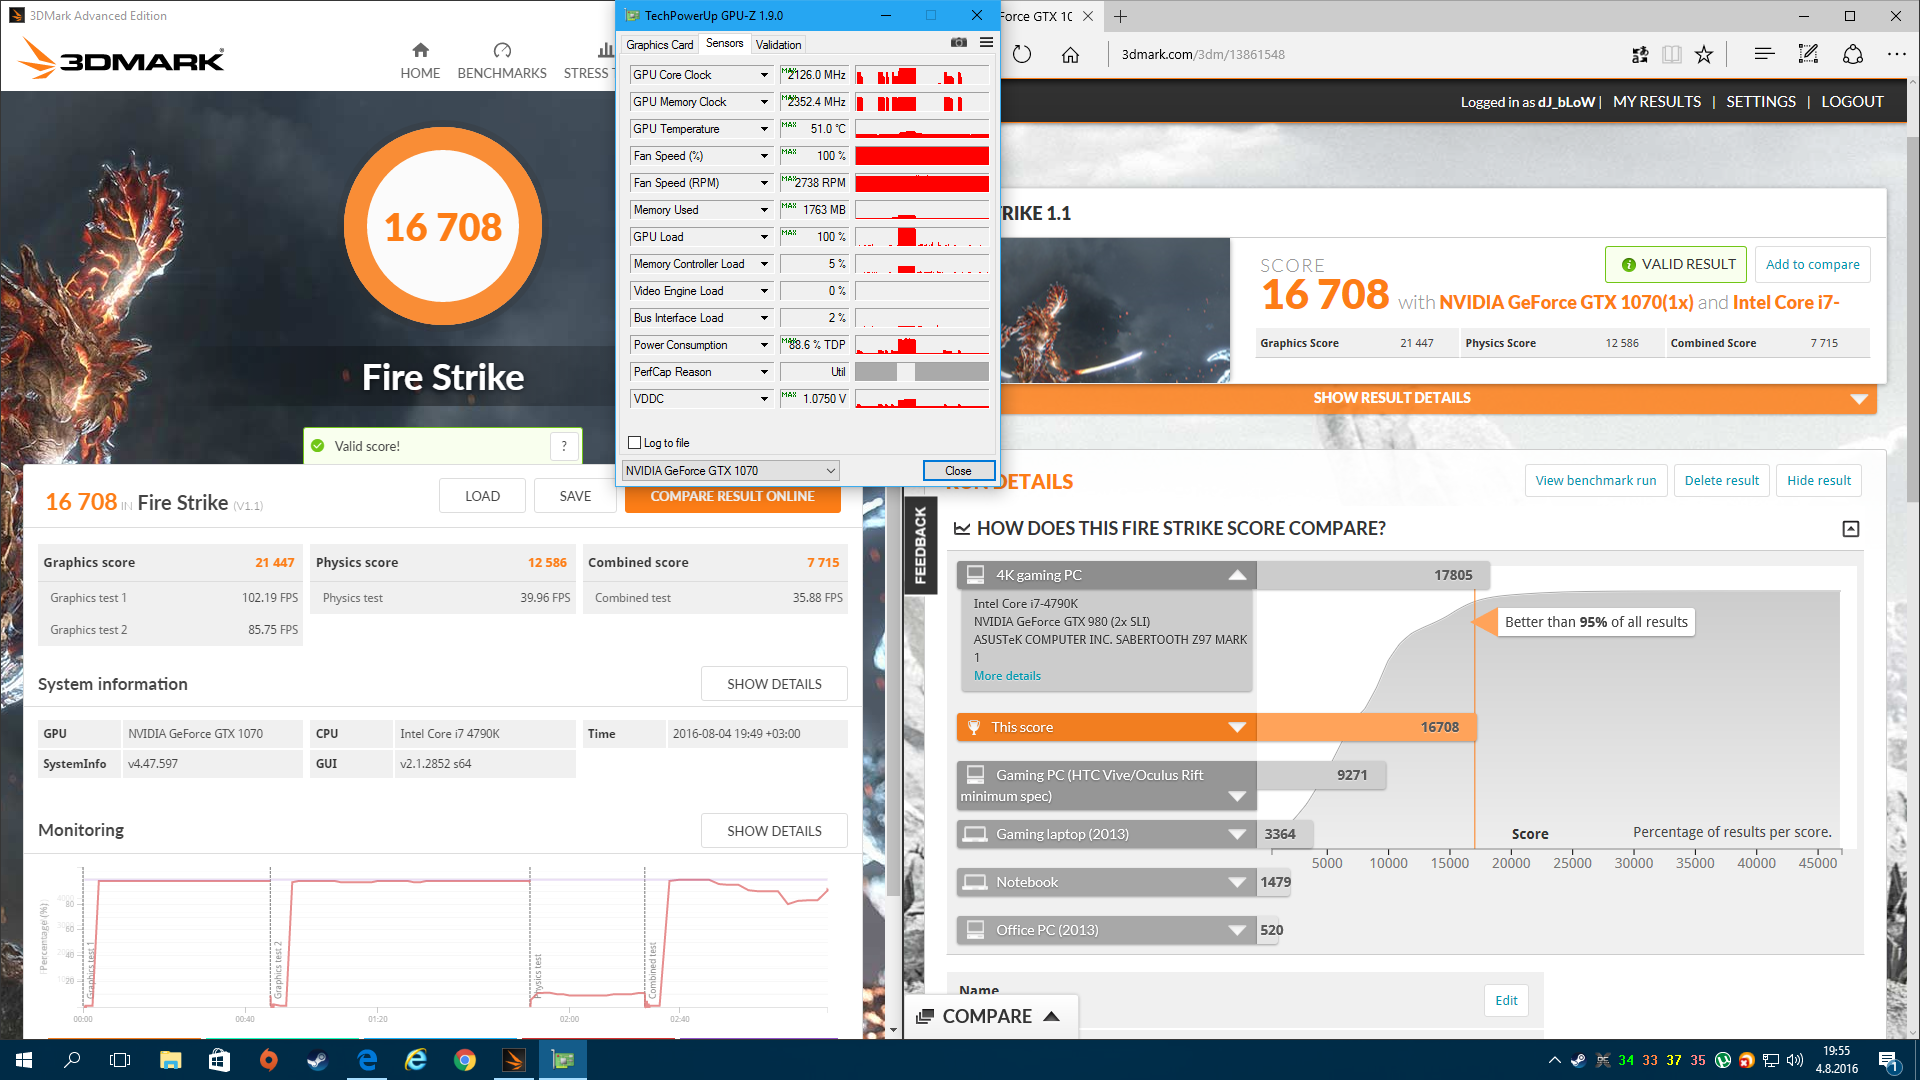The width and height of the screenshot is (1920, 1080).
Task: Collapse the Fire Strike comparison chart panel
Action: click(x=1851, y=529)
